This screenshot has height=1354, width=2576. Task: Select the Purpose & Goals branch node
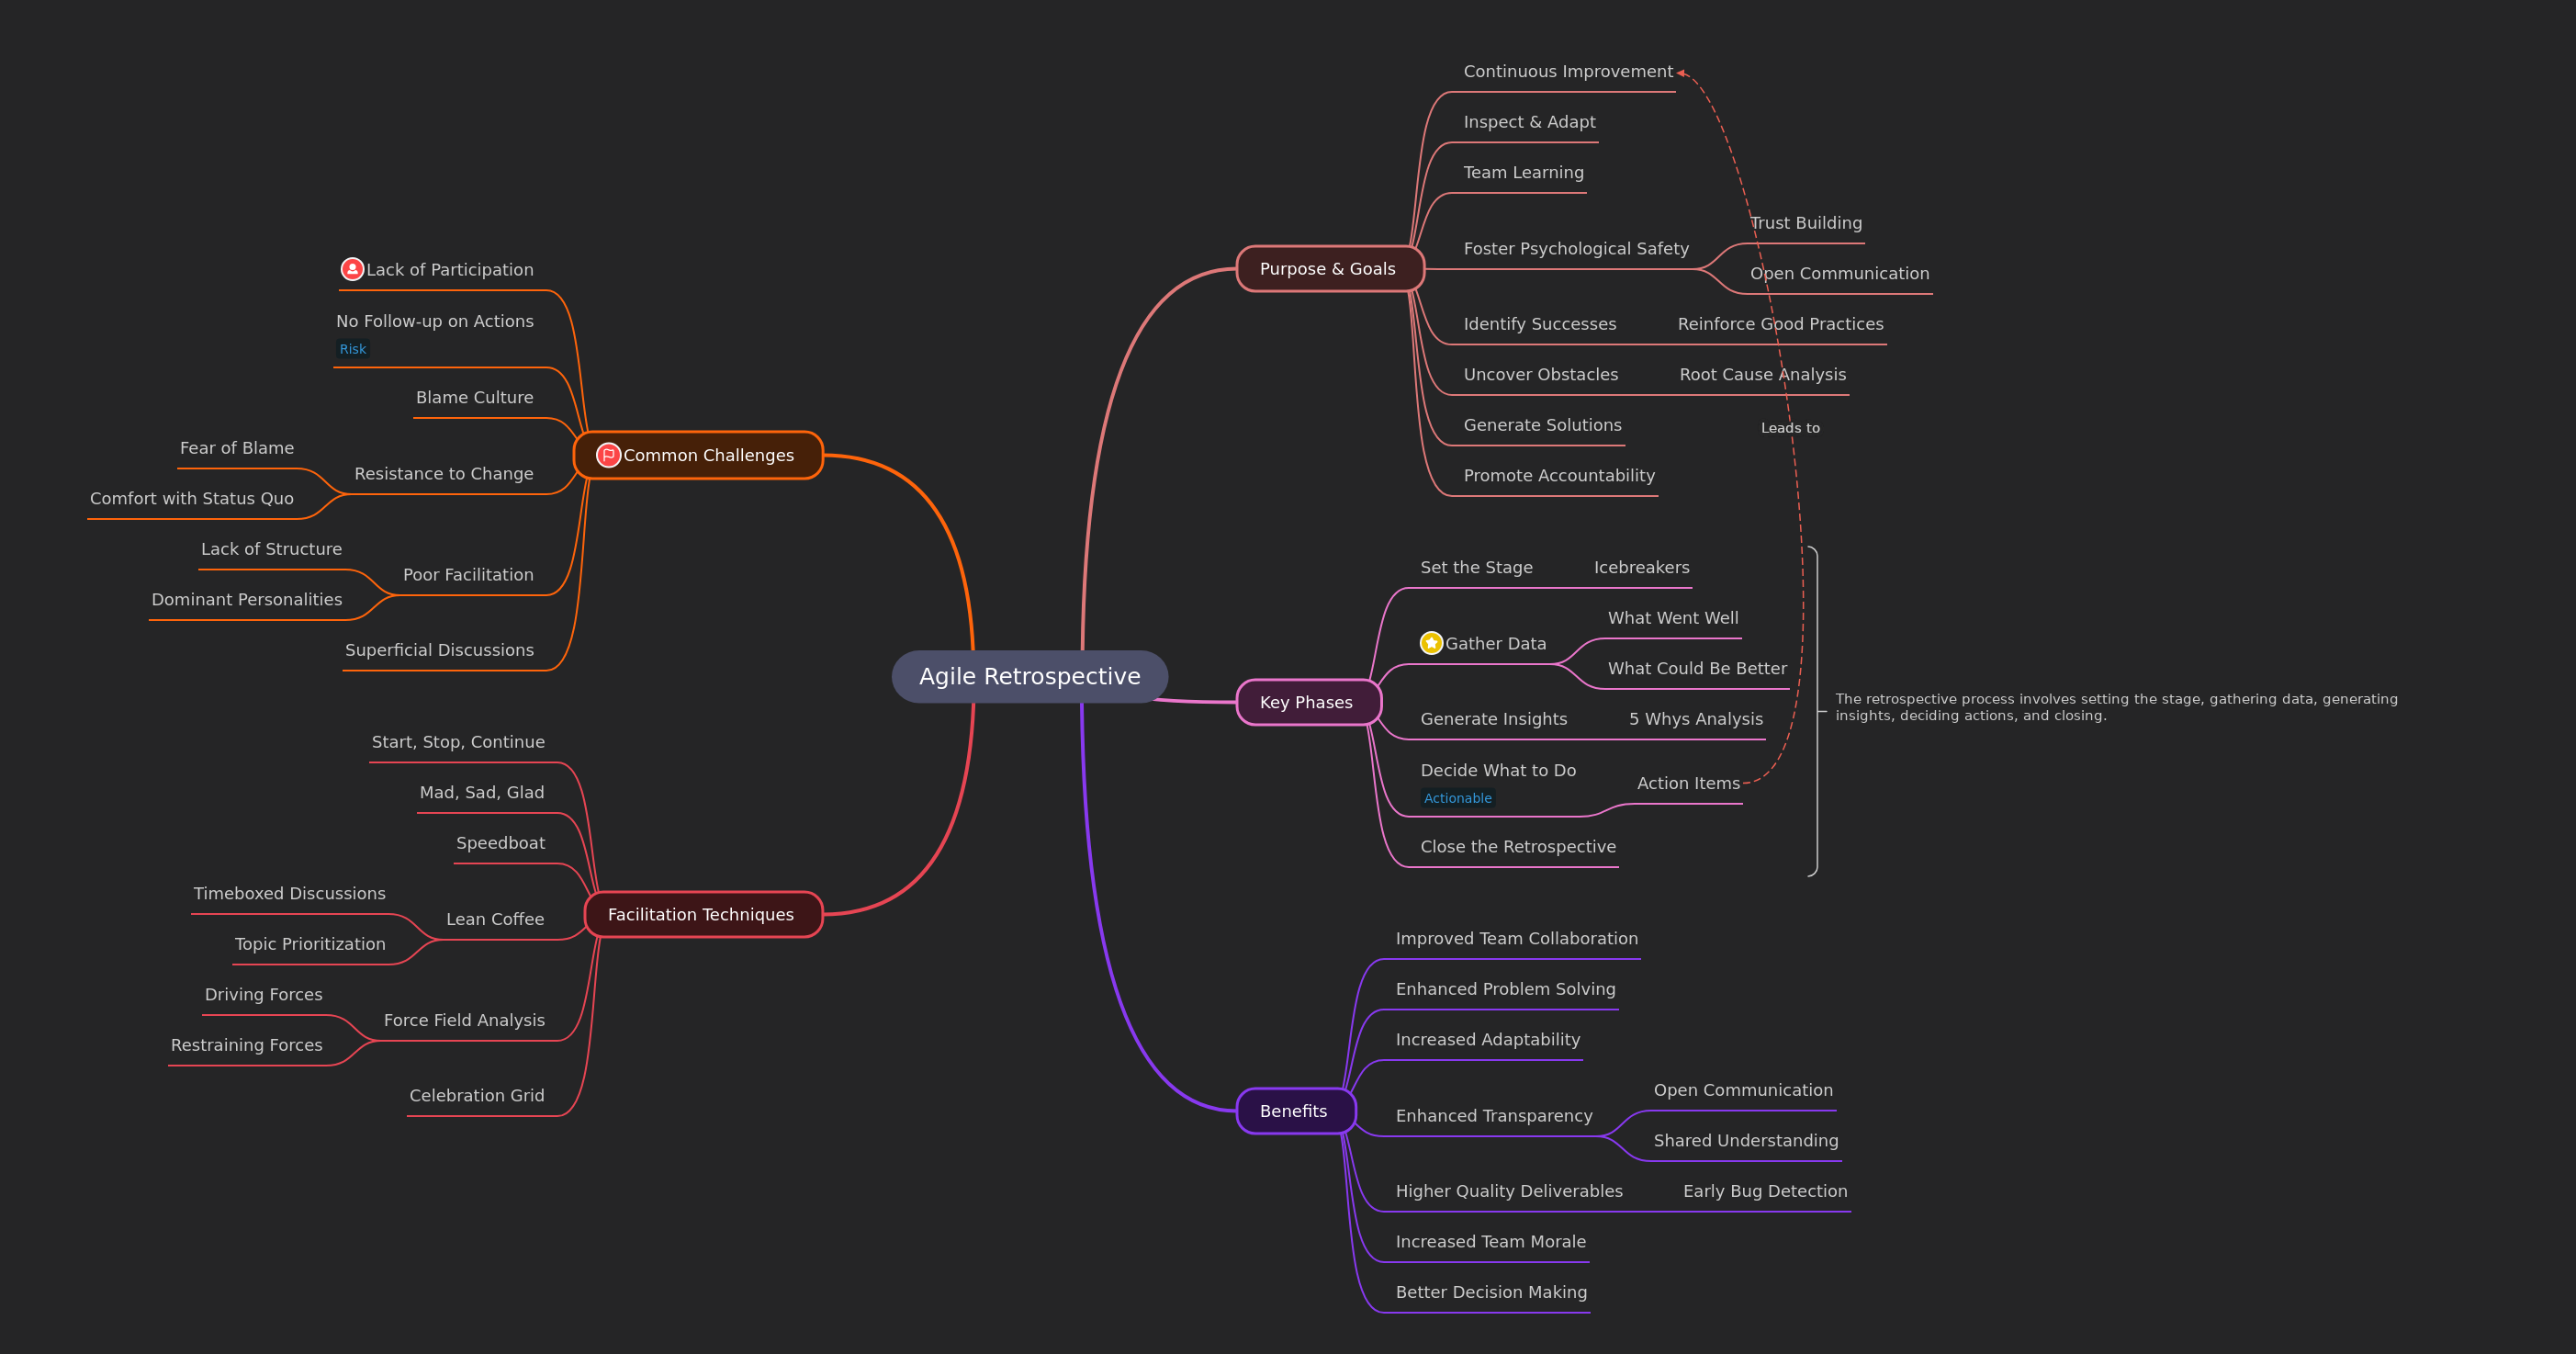1328,269
